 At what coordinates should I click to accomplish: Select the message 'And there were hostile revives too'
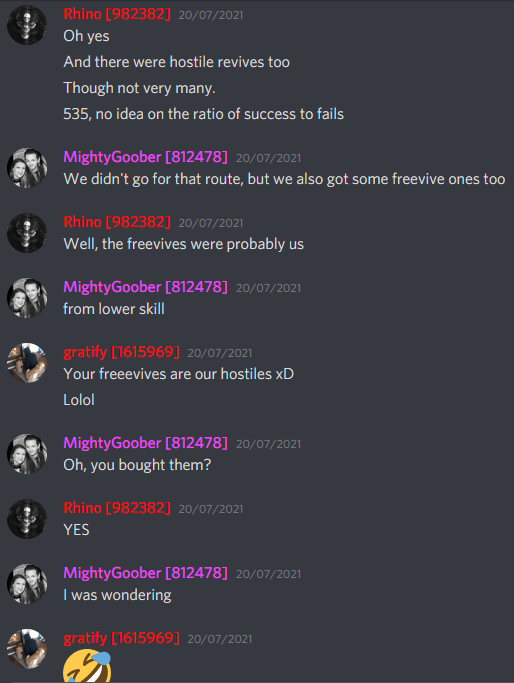tap(176, 62)
